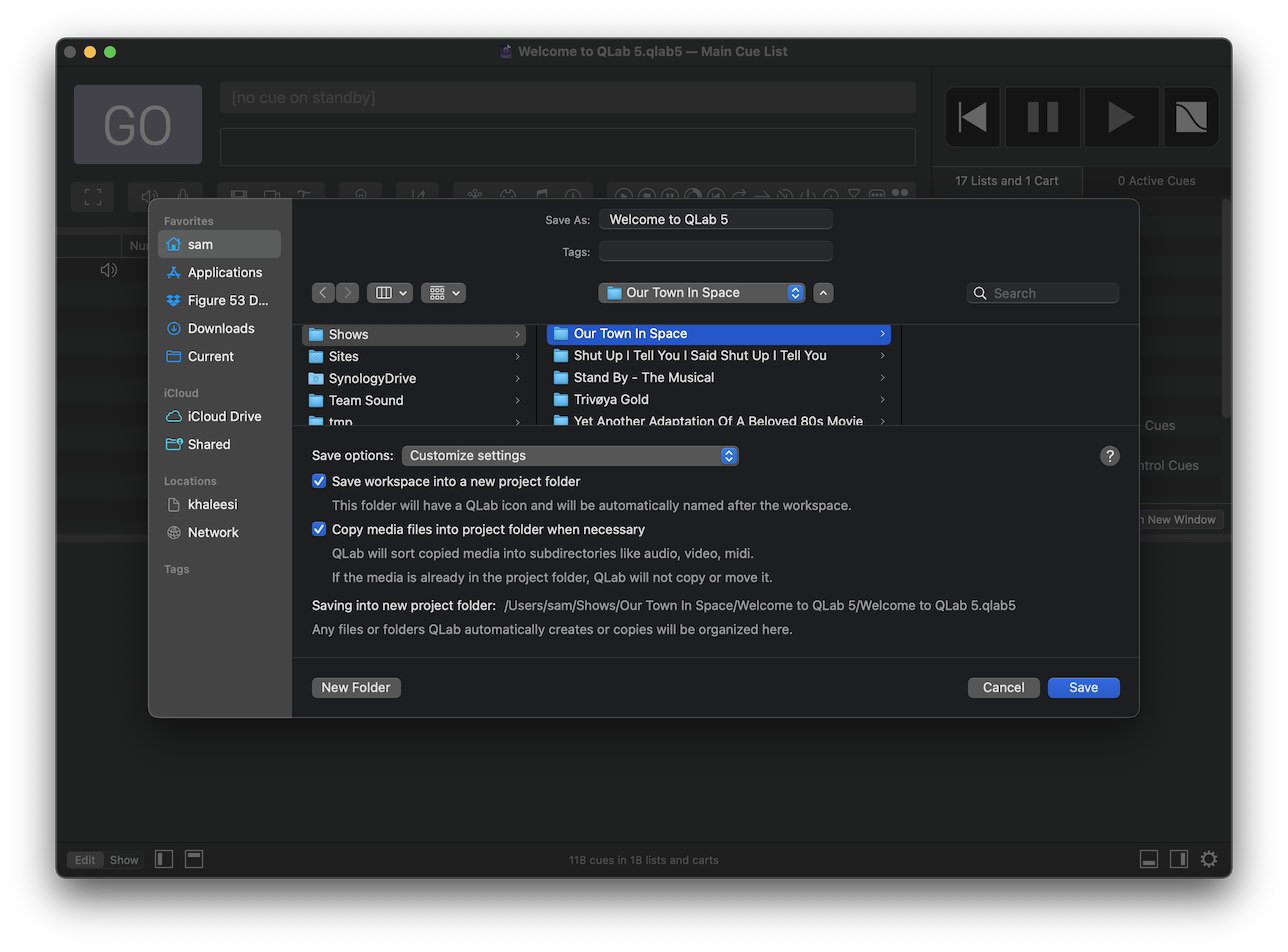Add a Mic cue from the toolbar

181,196
